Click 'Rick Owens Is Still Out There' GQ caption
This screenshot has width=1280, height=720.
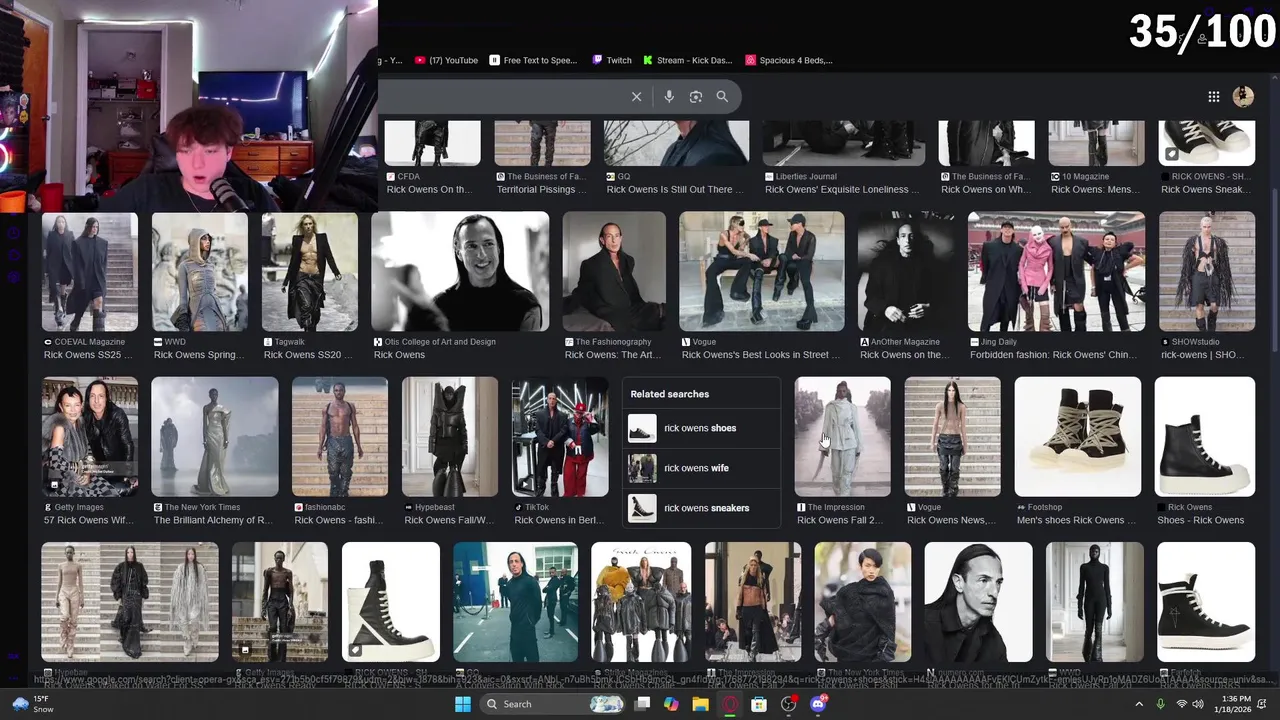[x=675, y=190]
